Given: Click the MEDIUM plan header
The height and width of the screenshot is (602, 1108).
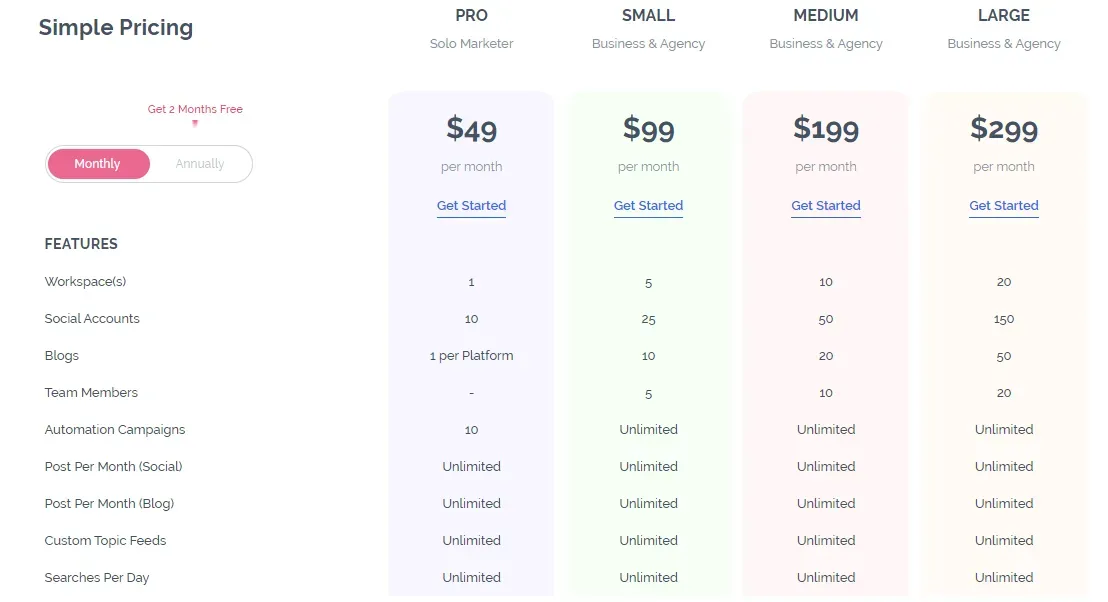Looking at the screenshot, I should [x=826, y=15].
